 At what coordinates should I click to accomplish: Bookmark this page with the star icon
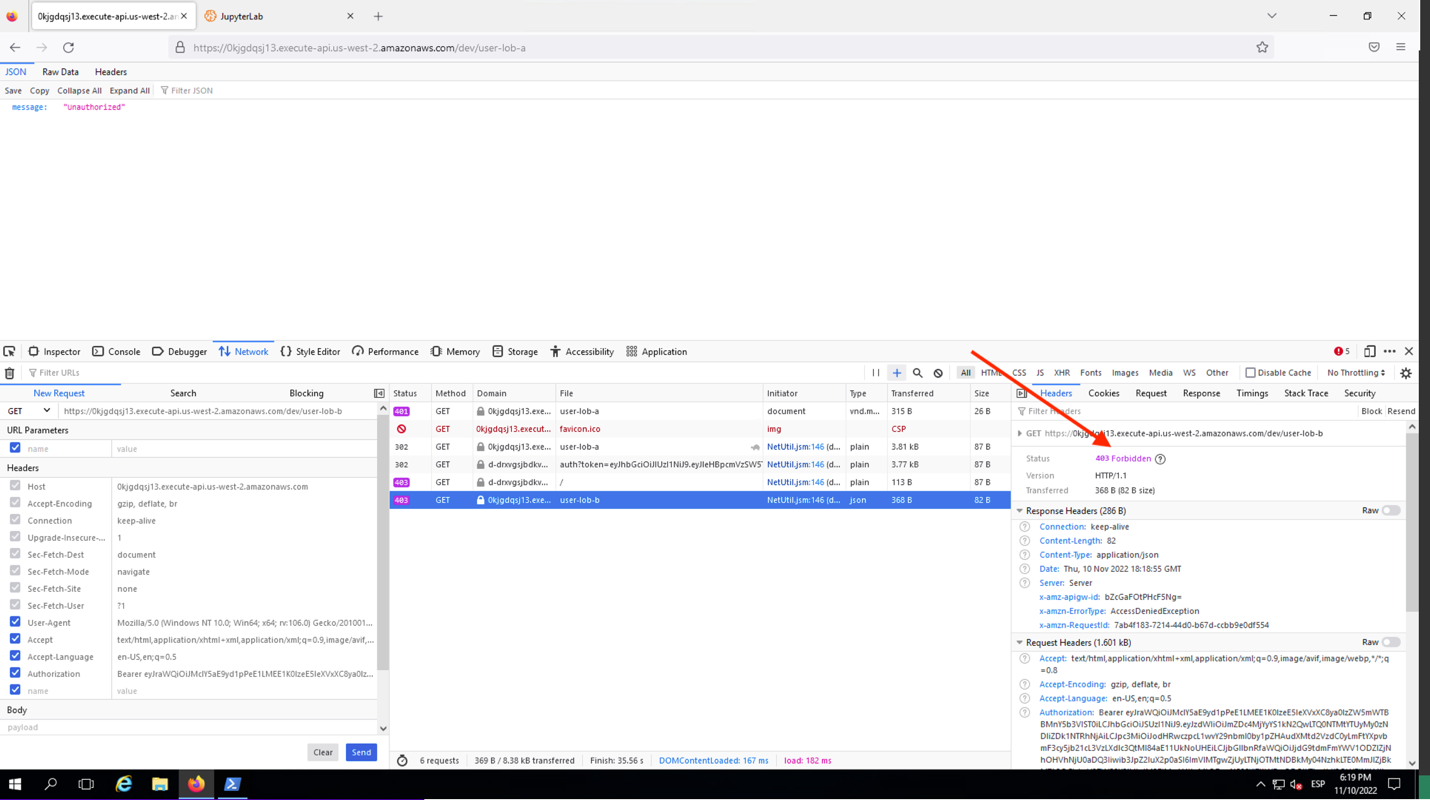pos(1262,48)
